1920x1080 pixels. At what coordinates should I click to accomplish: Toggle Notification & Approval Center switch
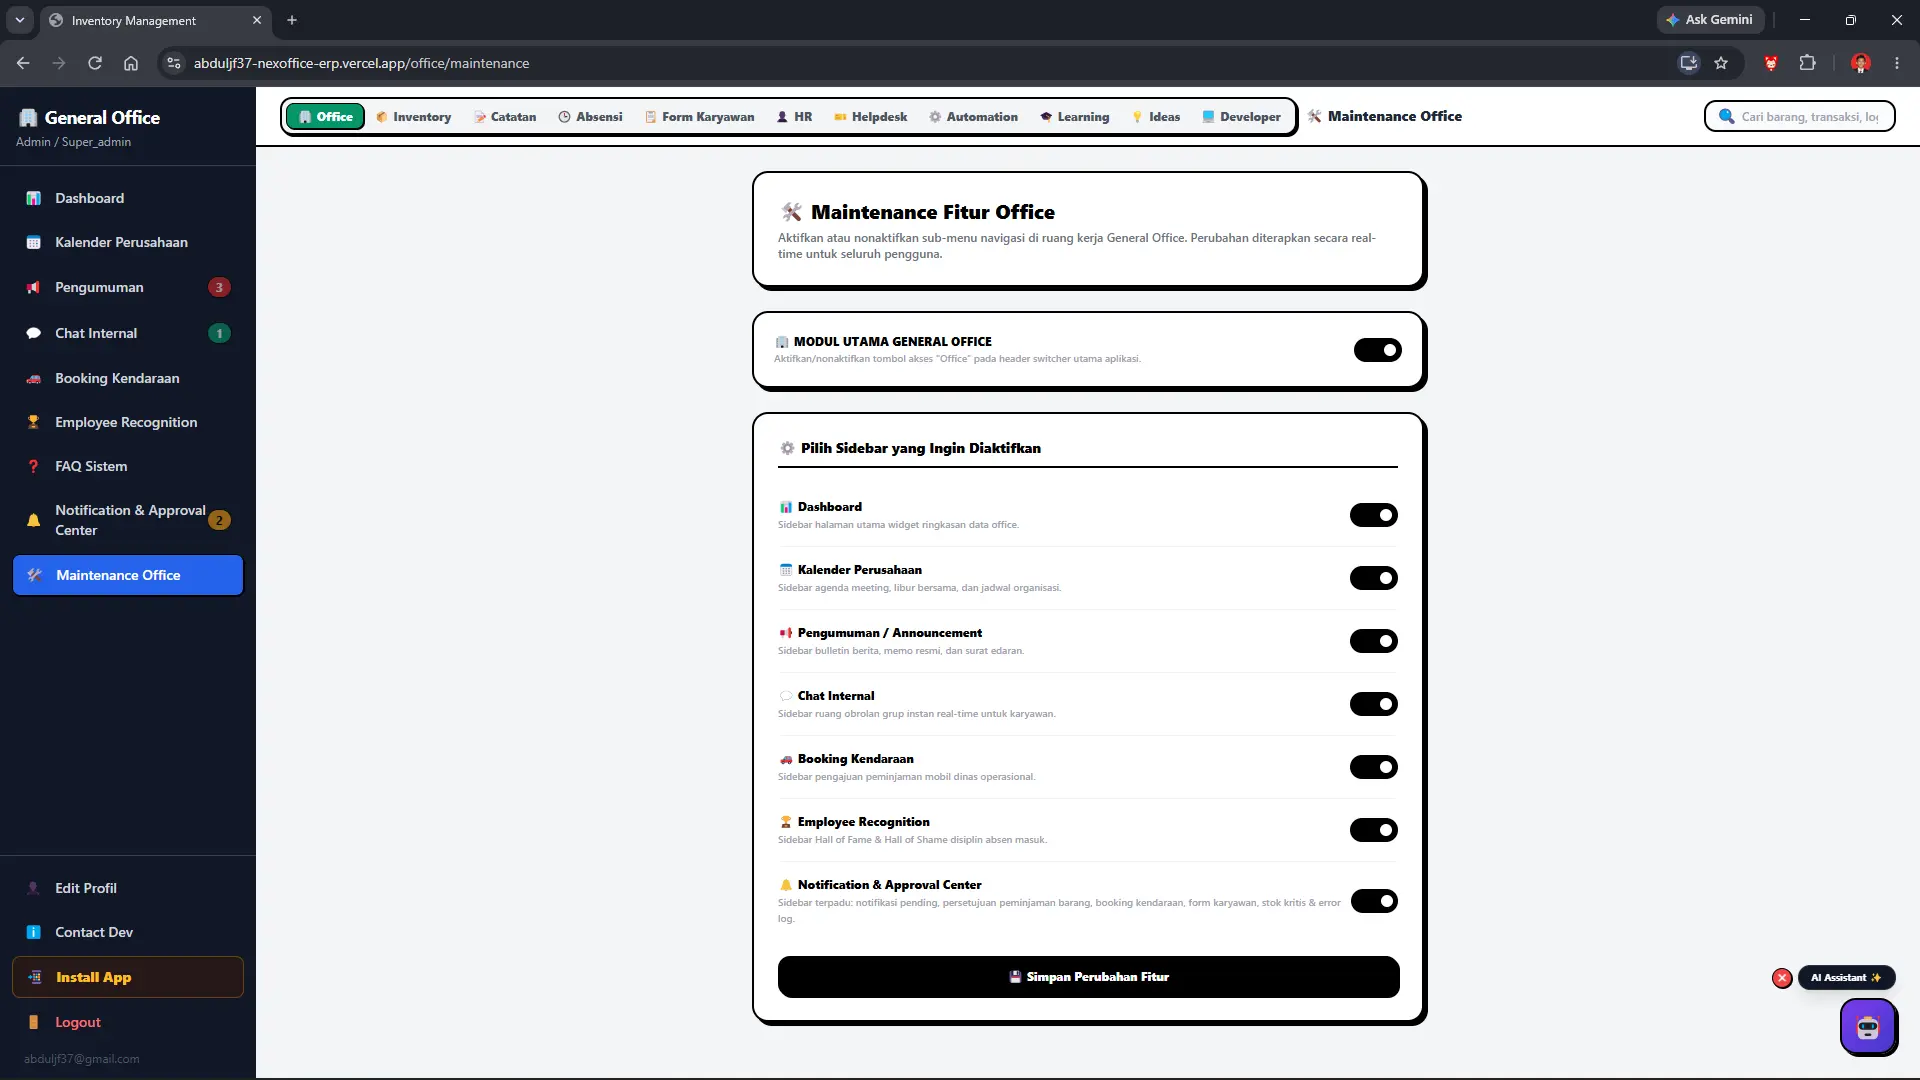[1373, 901]
